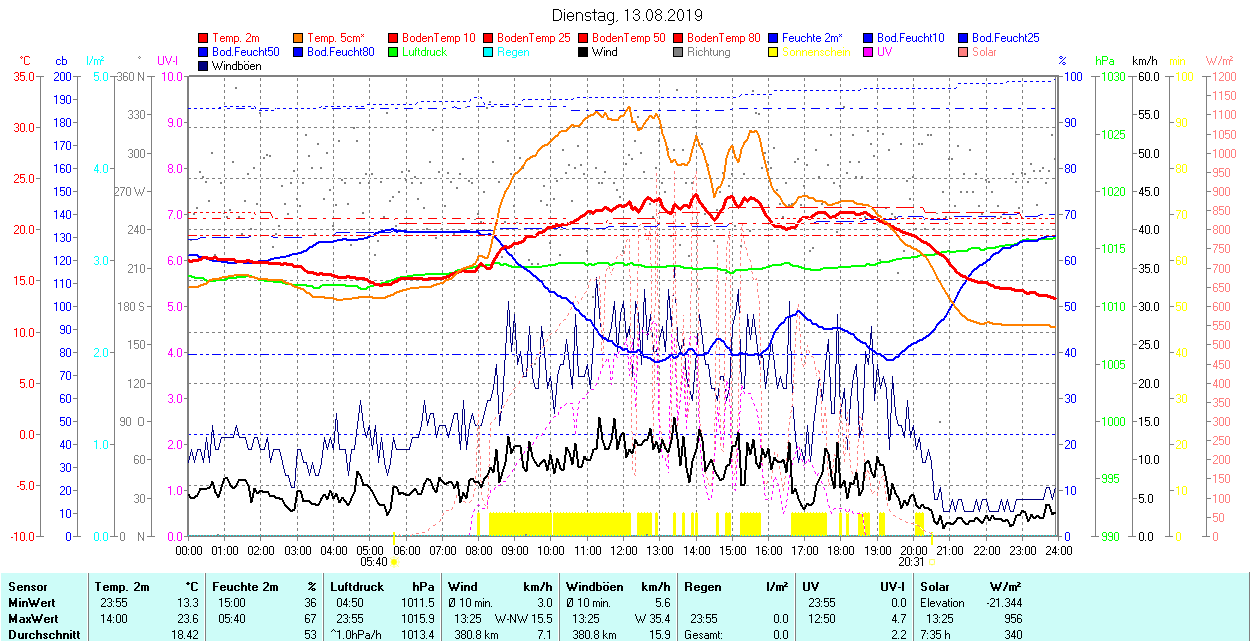The width and height of the screenshot is (1250, 641).
Task: Click the orange Temp. 5cm legend swatch
Action: pyautogui.click(x=299, y=38)
